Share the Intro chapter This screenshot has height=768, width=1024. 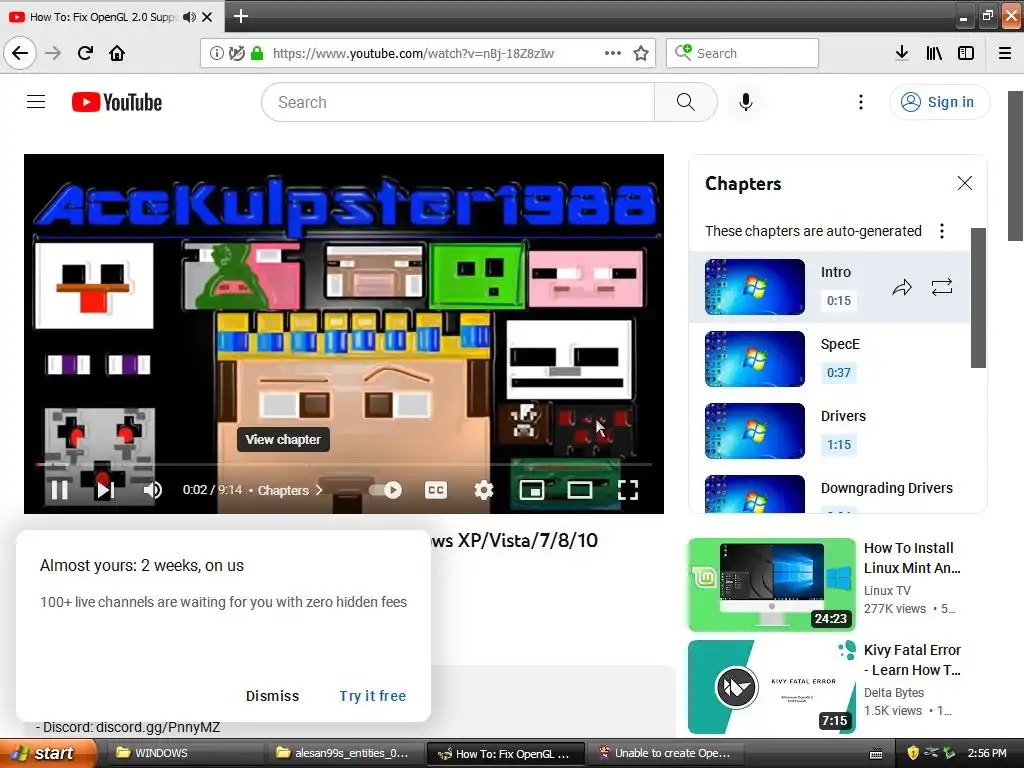[x=902, y=287]
